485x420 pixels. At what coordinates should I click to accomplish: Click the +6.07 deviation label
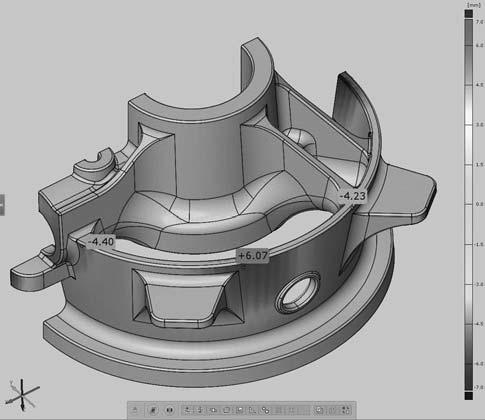pyautogui.click(x=253, y=256)
